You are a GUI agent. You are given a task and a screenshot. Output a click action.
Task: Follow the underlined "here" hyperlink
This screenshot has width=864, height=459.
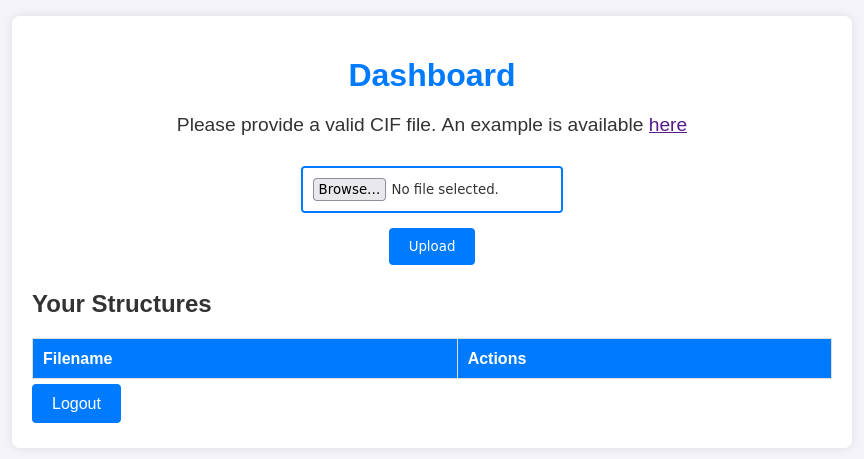(667, 125)
